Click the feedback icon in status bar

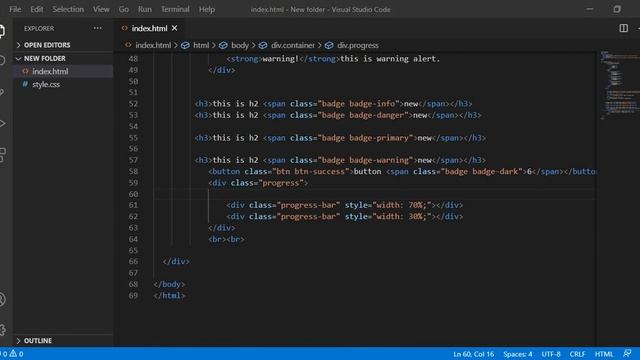click(627, 353)
